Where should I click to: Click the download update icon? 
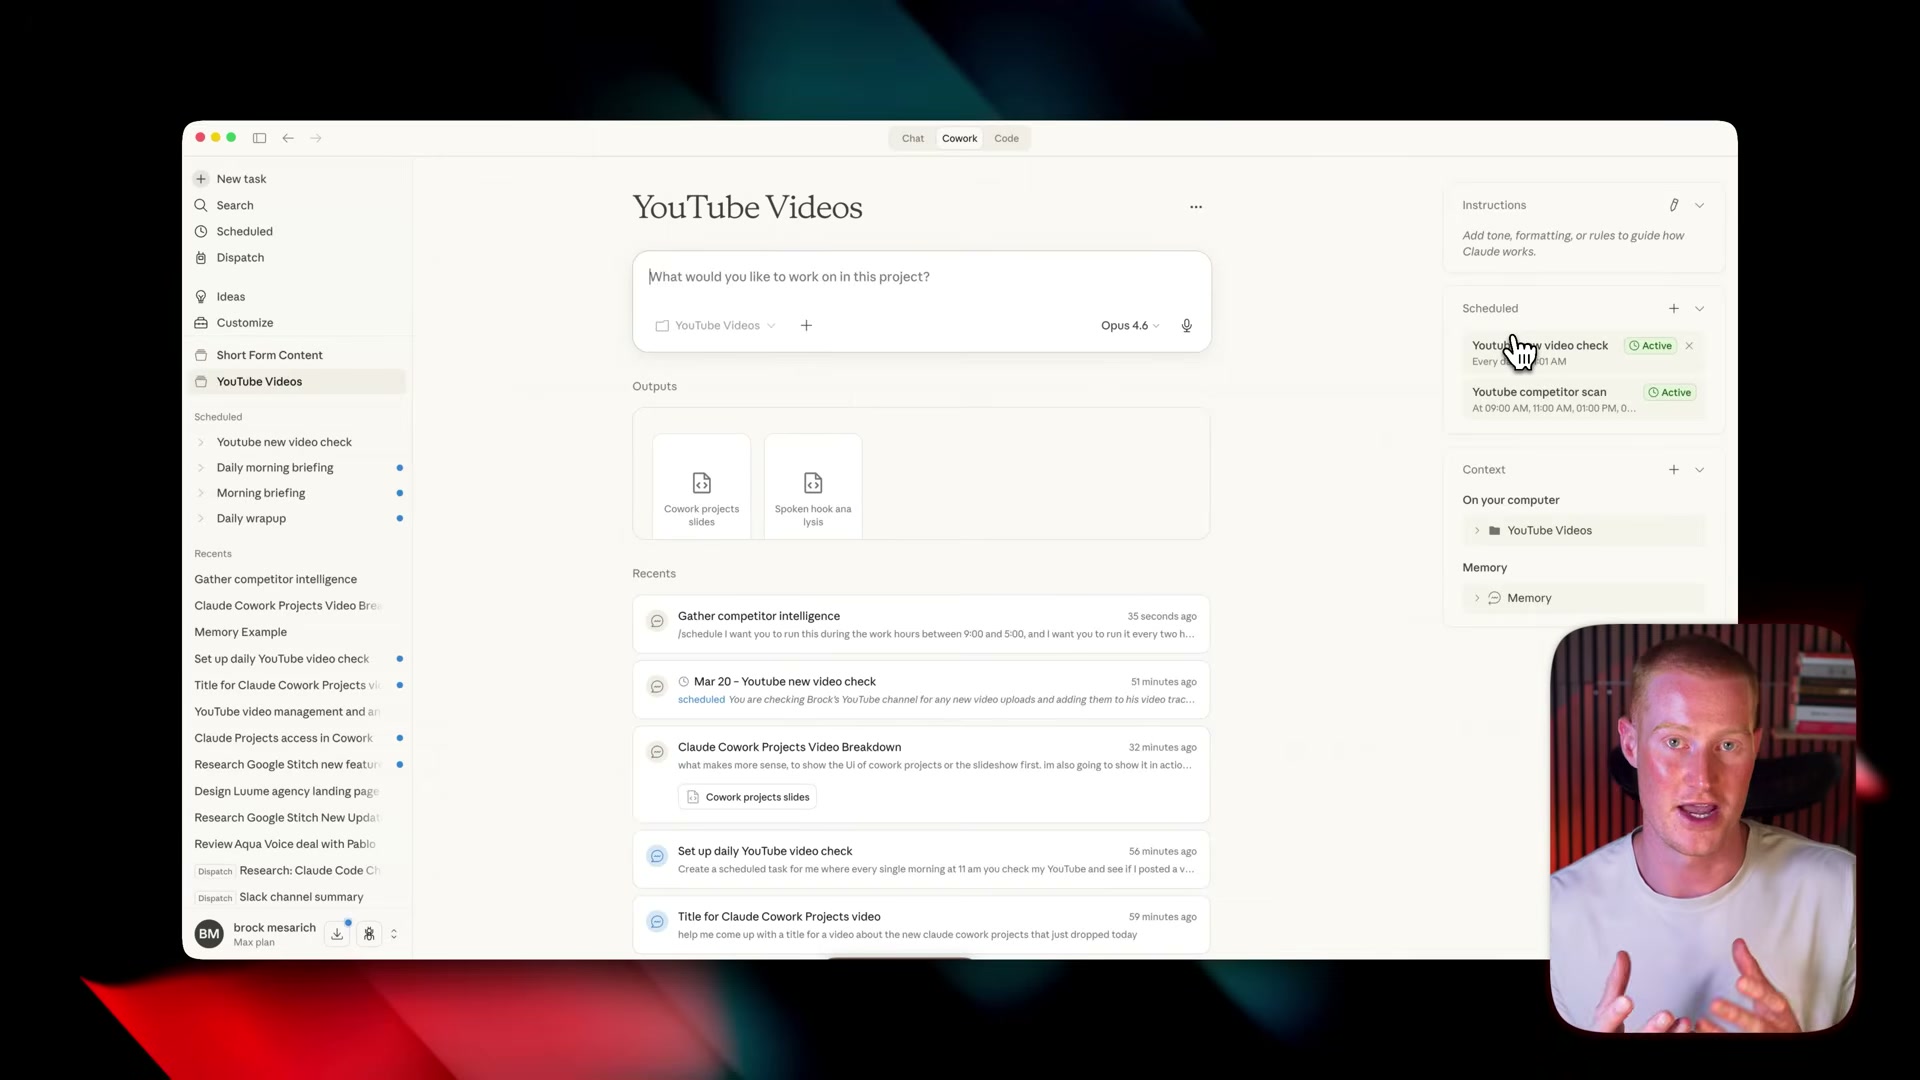click(337, 934)
